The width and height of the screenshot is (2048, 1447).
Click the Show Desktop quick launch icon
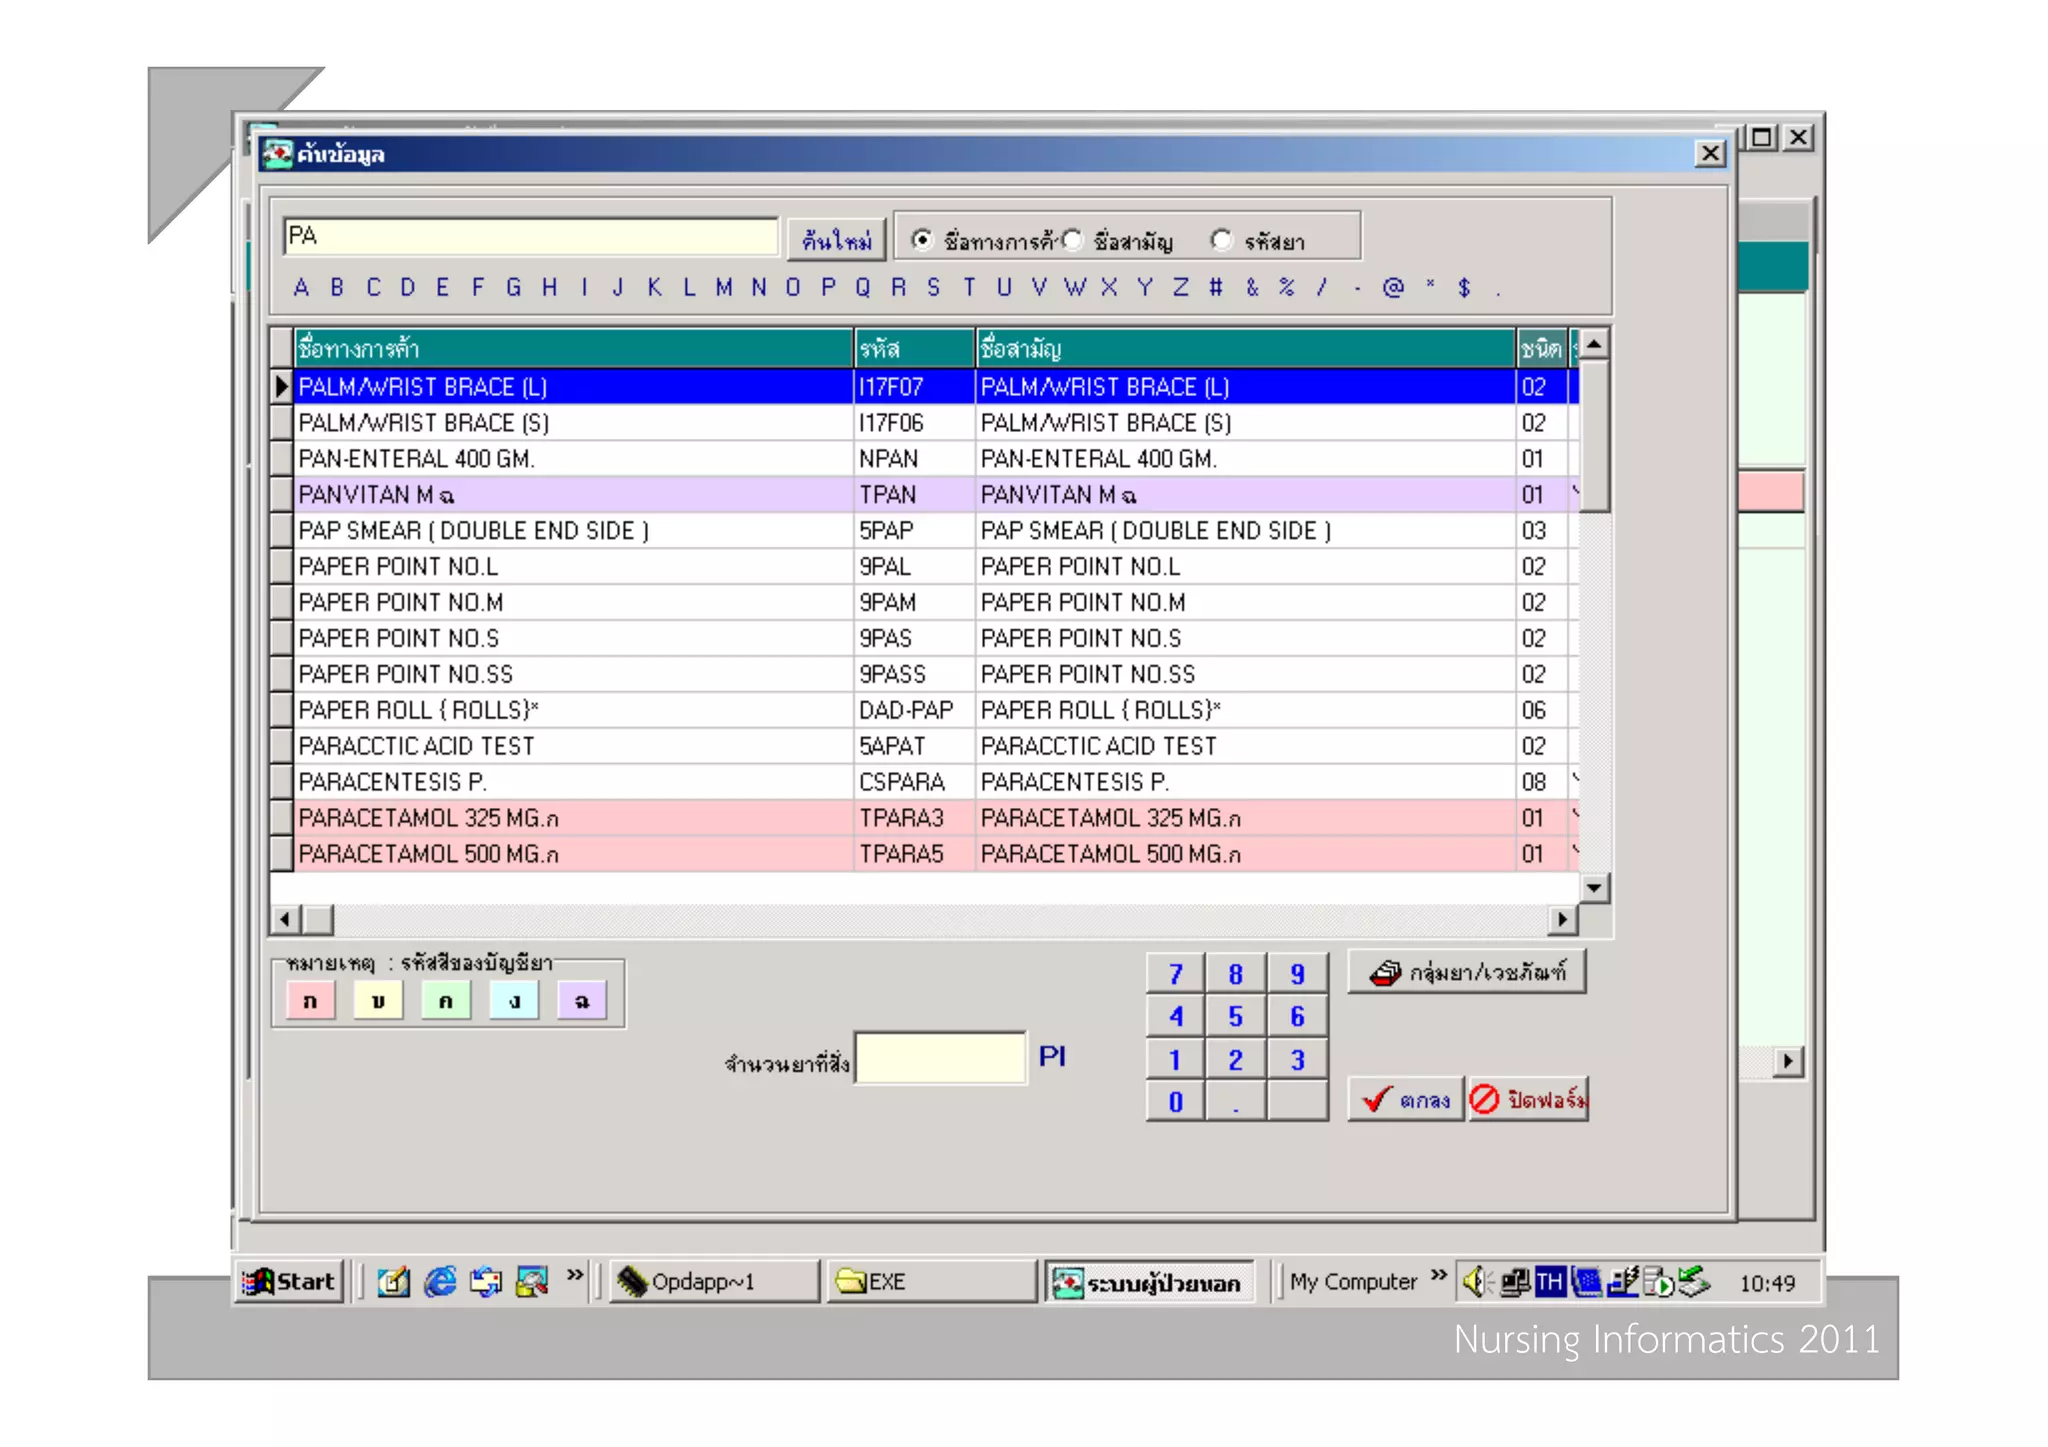pyautogui.click(x=393, y=1281)
